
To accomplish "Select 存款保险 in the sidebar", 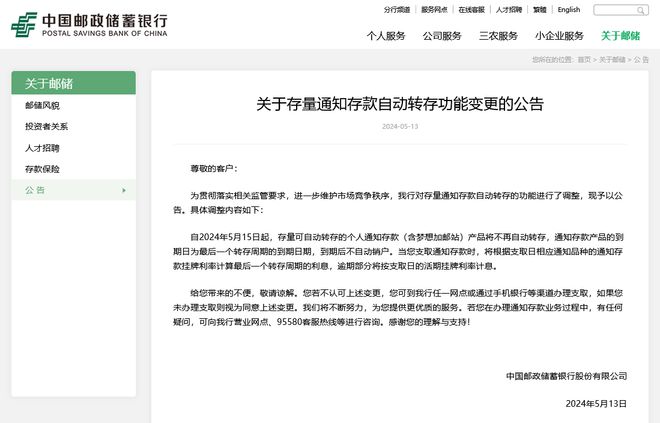I will click(42, 169).
